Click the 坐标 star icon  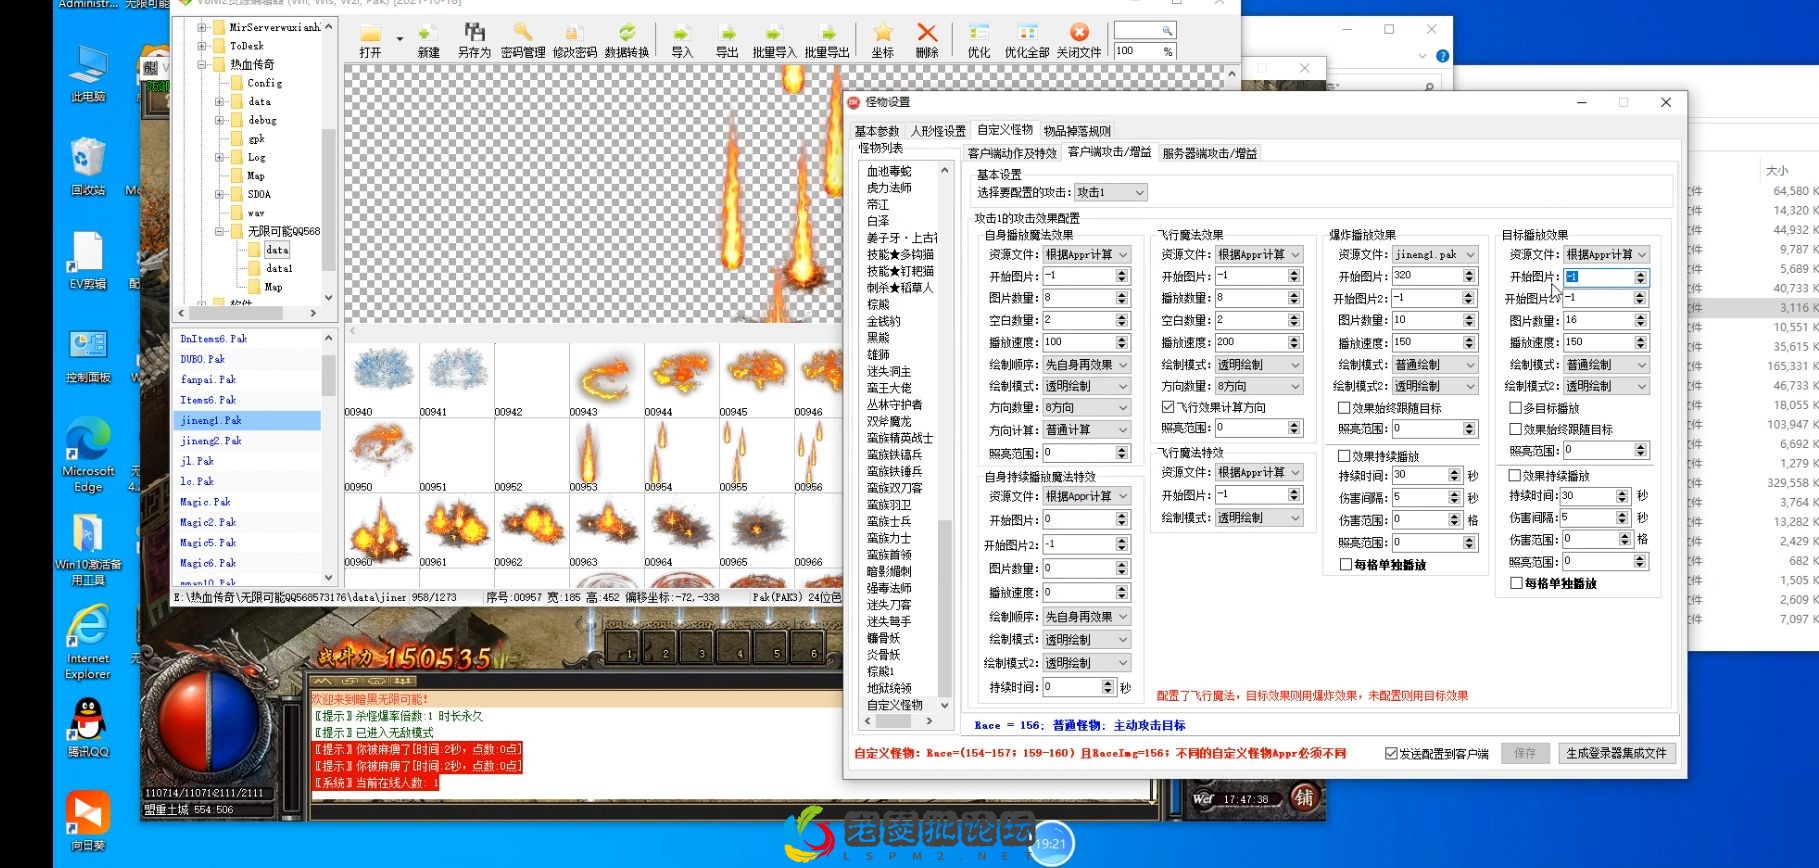coord(882,40)
